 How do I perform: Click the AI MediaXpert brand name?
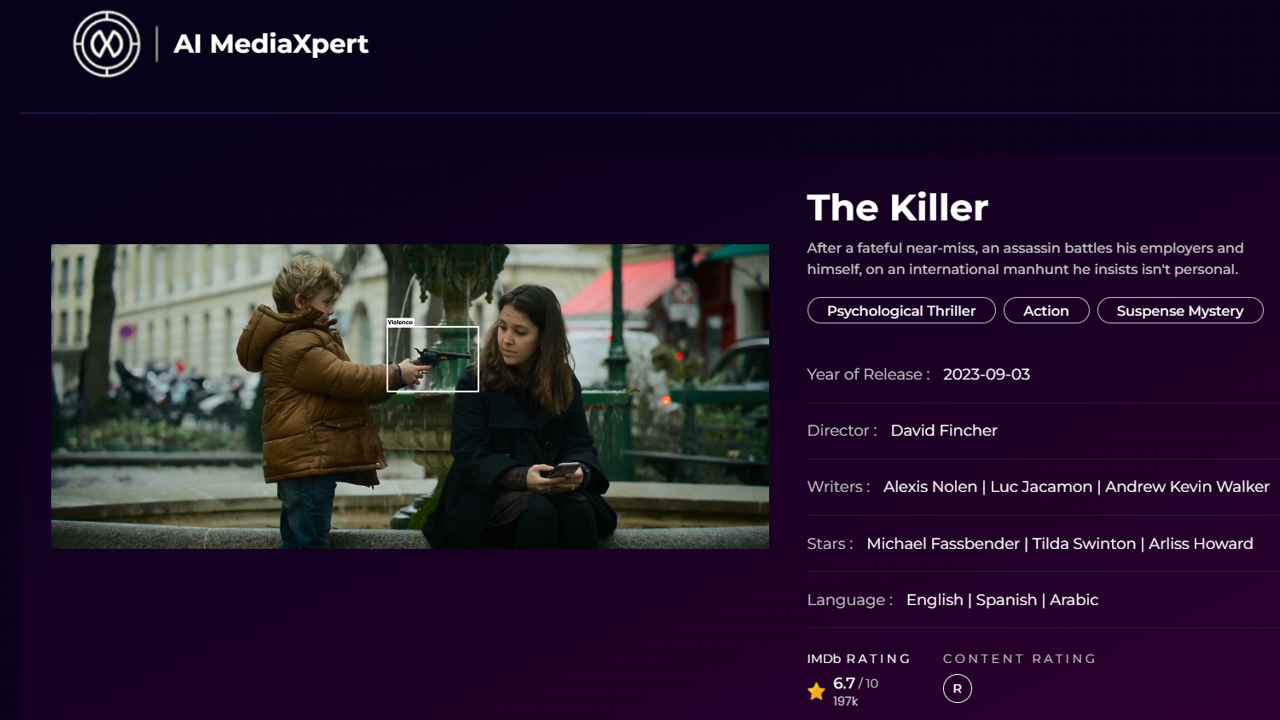point(271,44)
